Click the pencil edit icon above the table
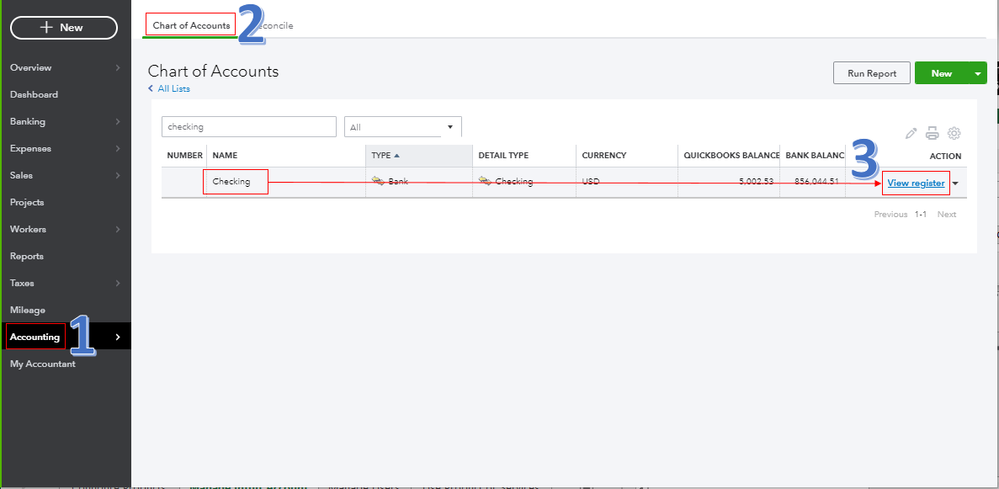Screen dimensions: 999x489 911,133
